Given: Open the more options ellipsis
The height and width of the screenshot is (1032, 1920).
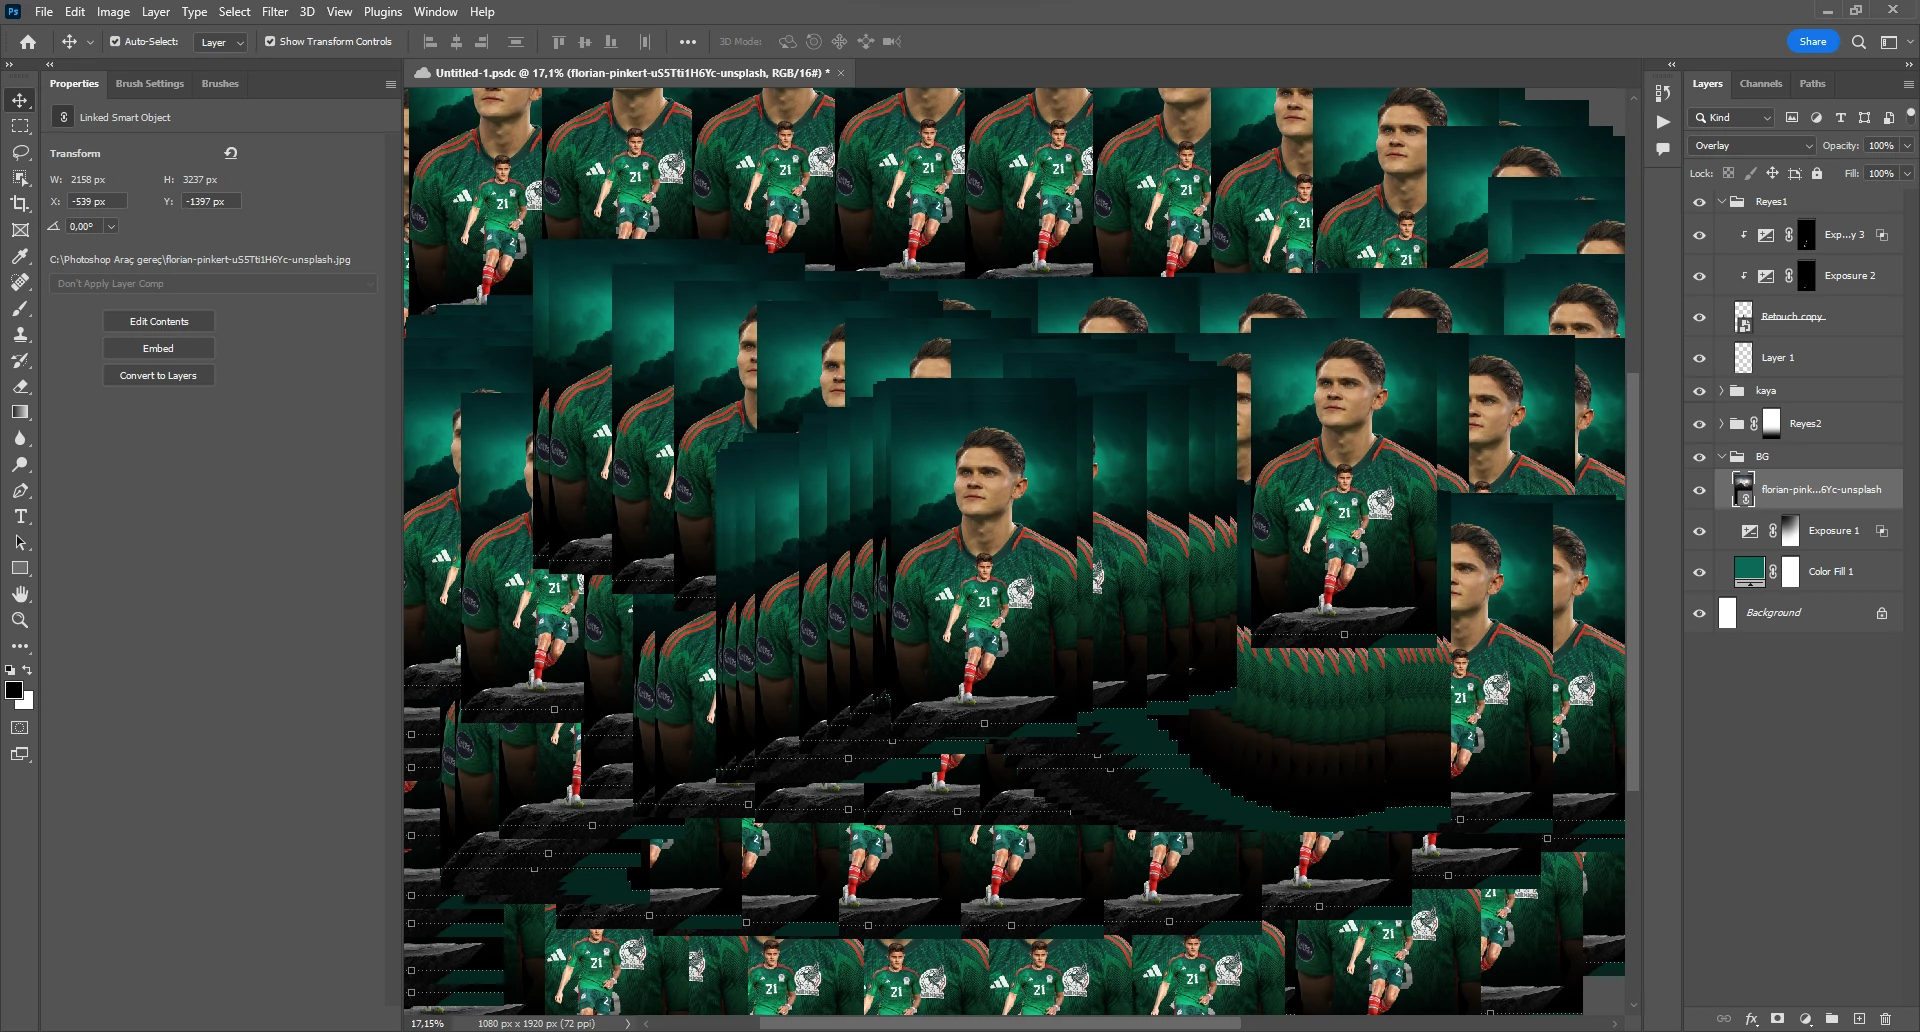Looking at the screenshot, I should (x=688, y=42).
